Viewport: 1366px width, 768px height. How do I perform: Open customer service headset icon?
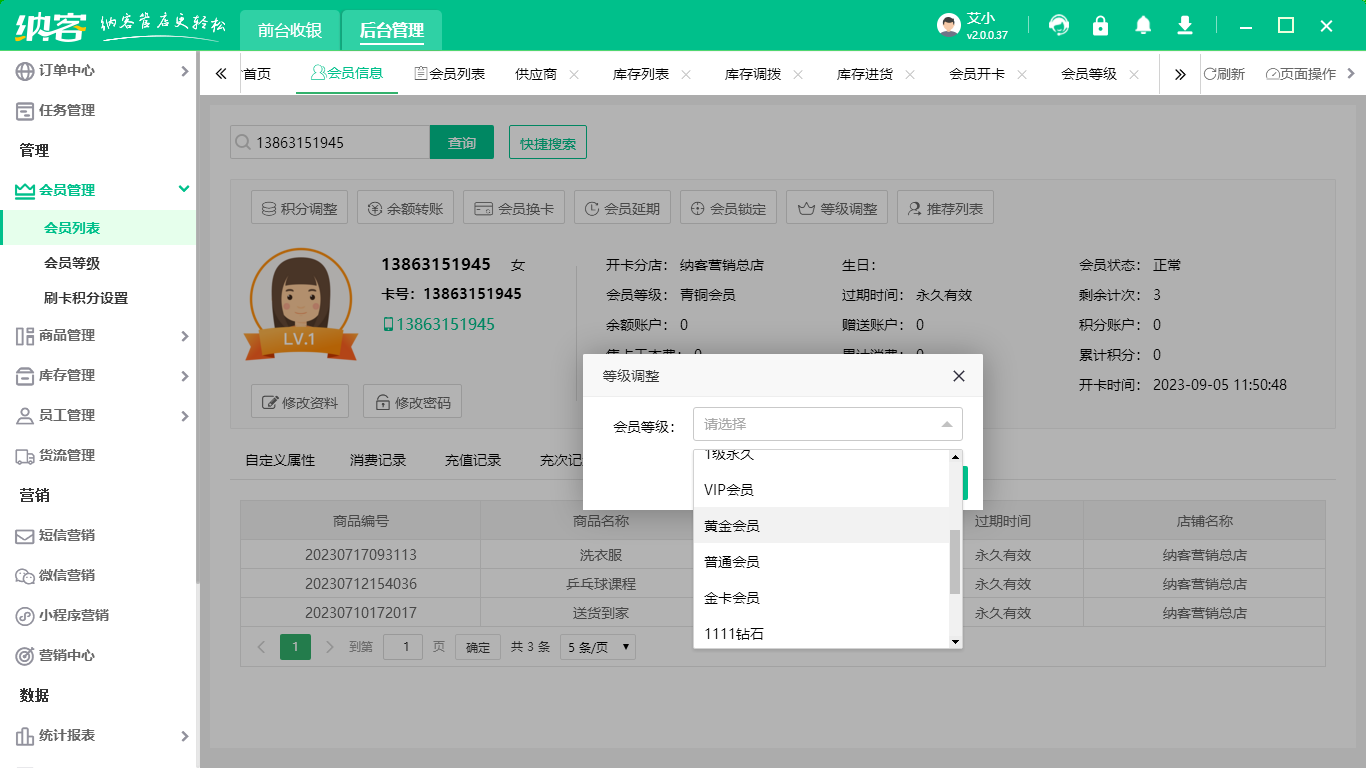[1058, 26]
